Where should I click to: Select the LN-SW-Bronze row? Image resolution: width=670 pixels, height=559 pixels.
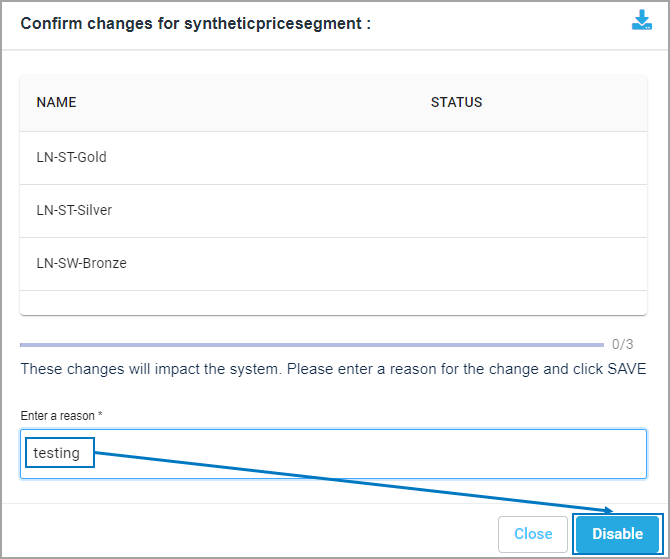[81, 263]
